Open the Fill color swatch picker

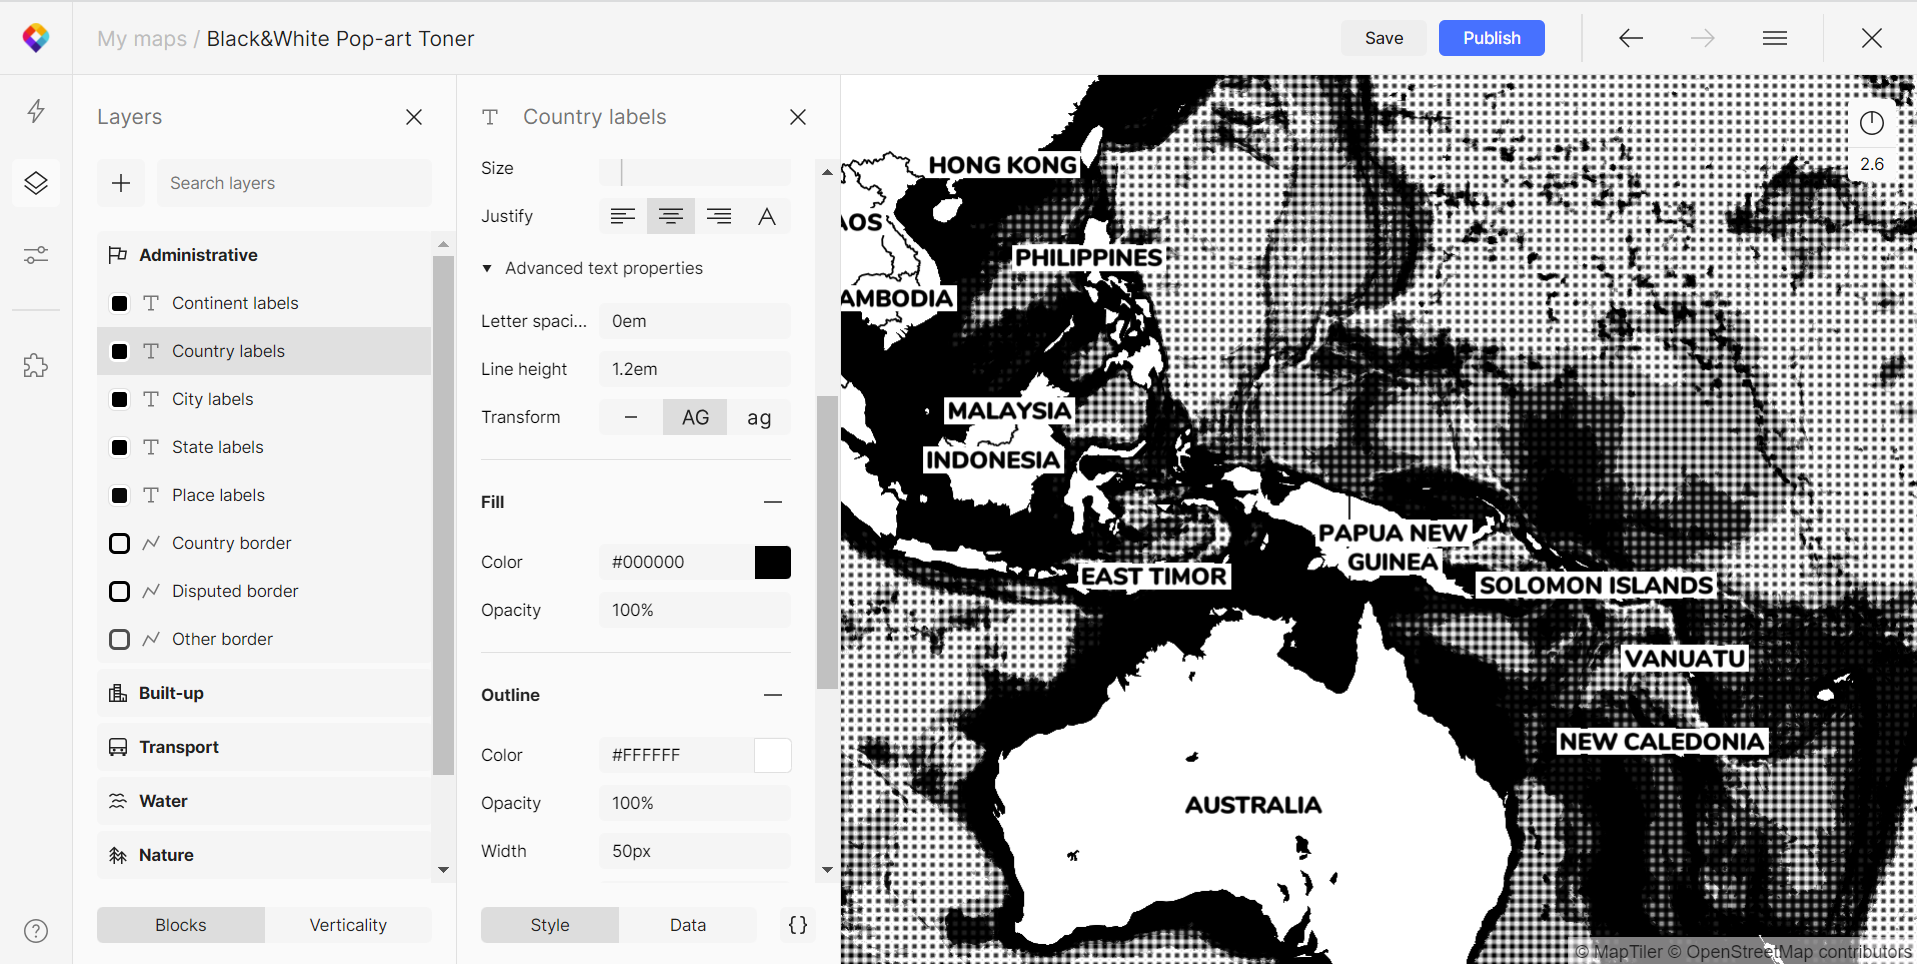tap(772, 562)
